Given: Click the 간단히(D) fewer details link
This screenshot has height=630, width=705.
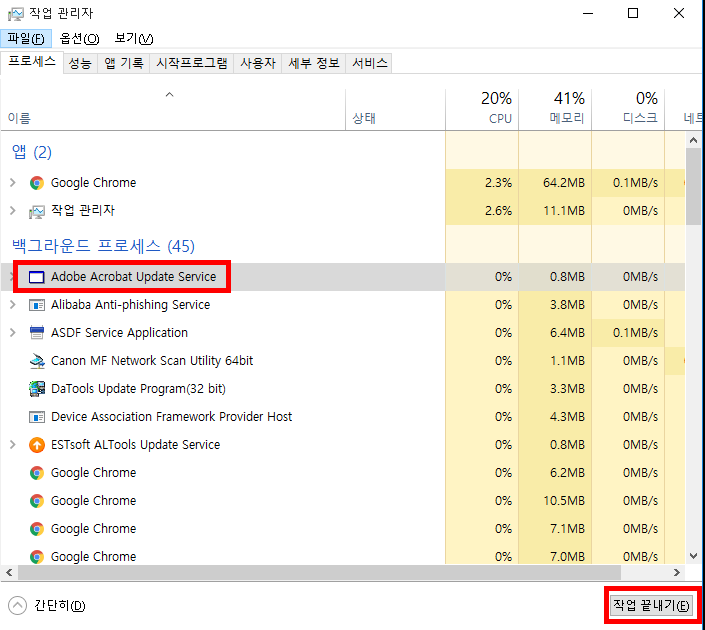Looking at the screenshot, I should 60,606.
